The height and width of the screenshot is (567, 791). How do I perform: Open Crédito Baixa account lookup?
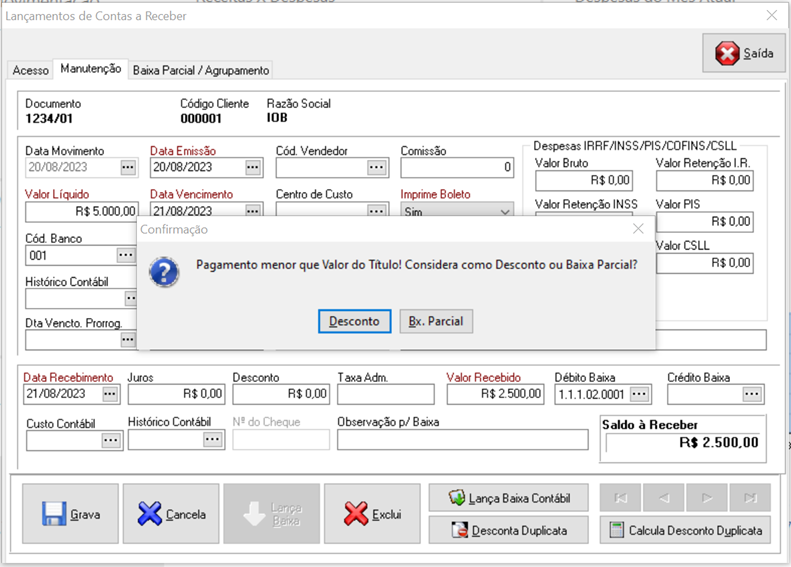(x=753, y=394)
